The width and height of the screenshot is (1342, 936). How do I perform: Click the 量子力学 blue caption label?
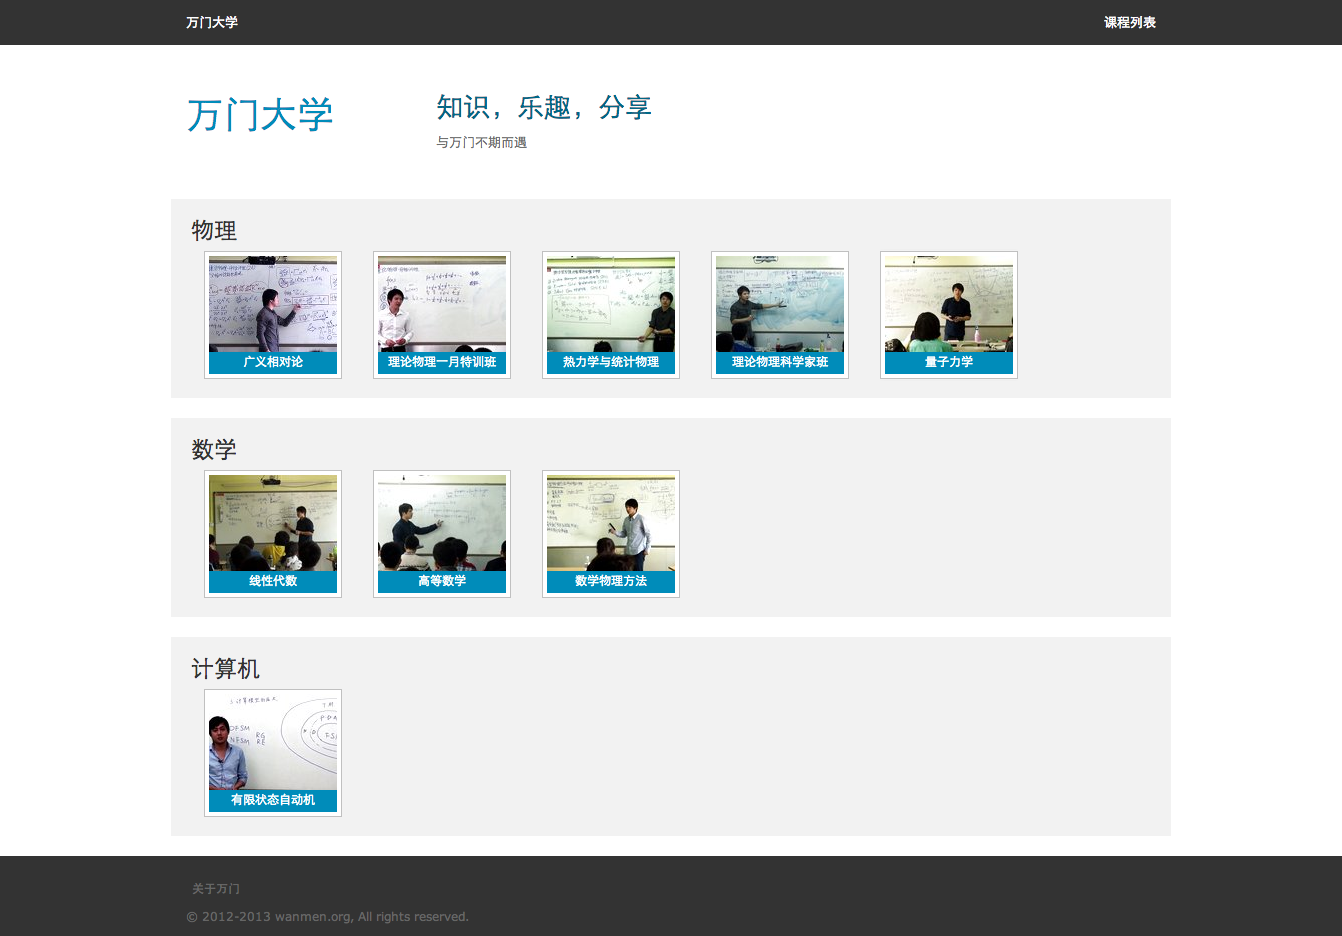[949, 362]
